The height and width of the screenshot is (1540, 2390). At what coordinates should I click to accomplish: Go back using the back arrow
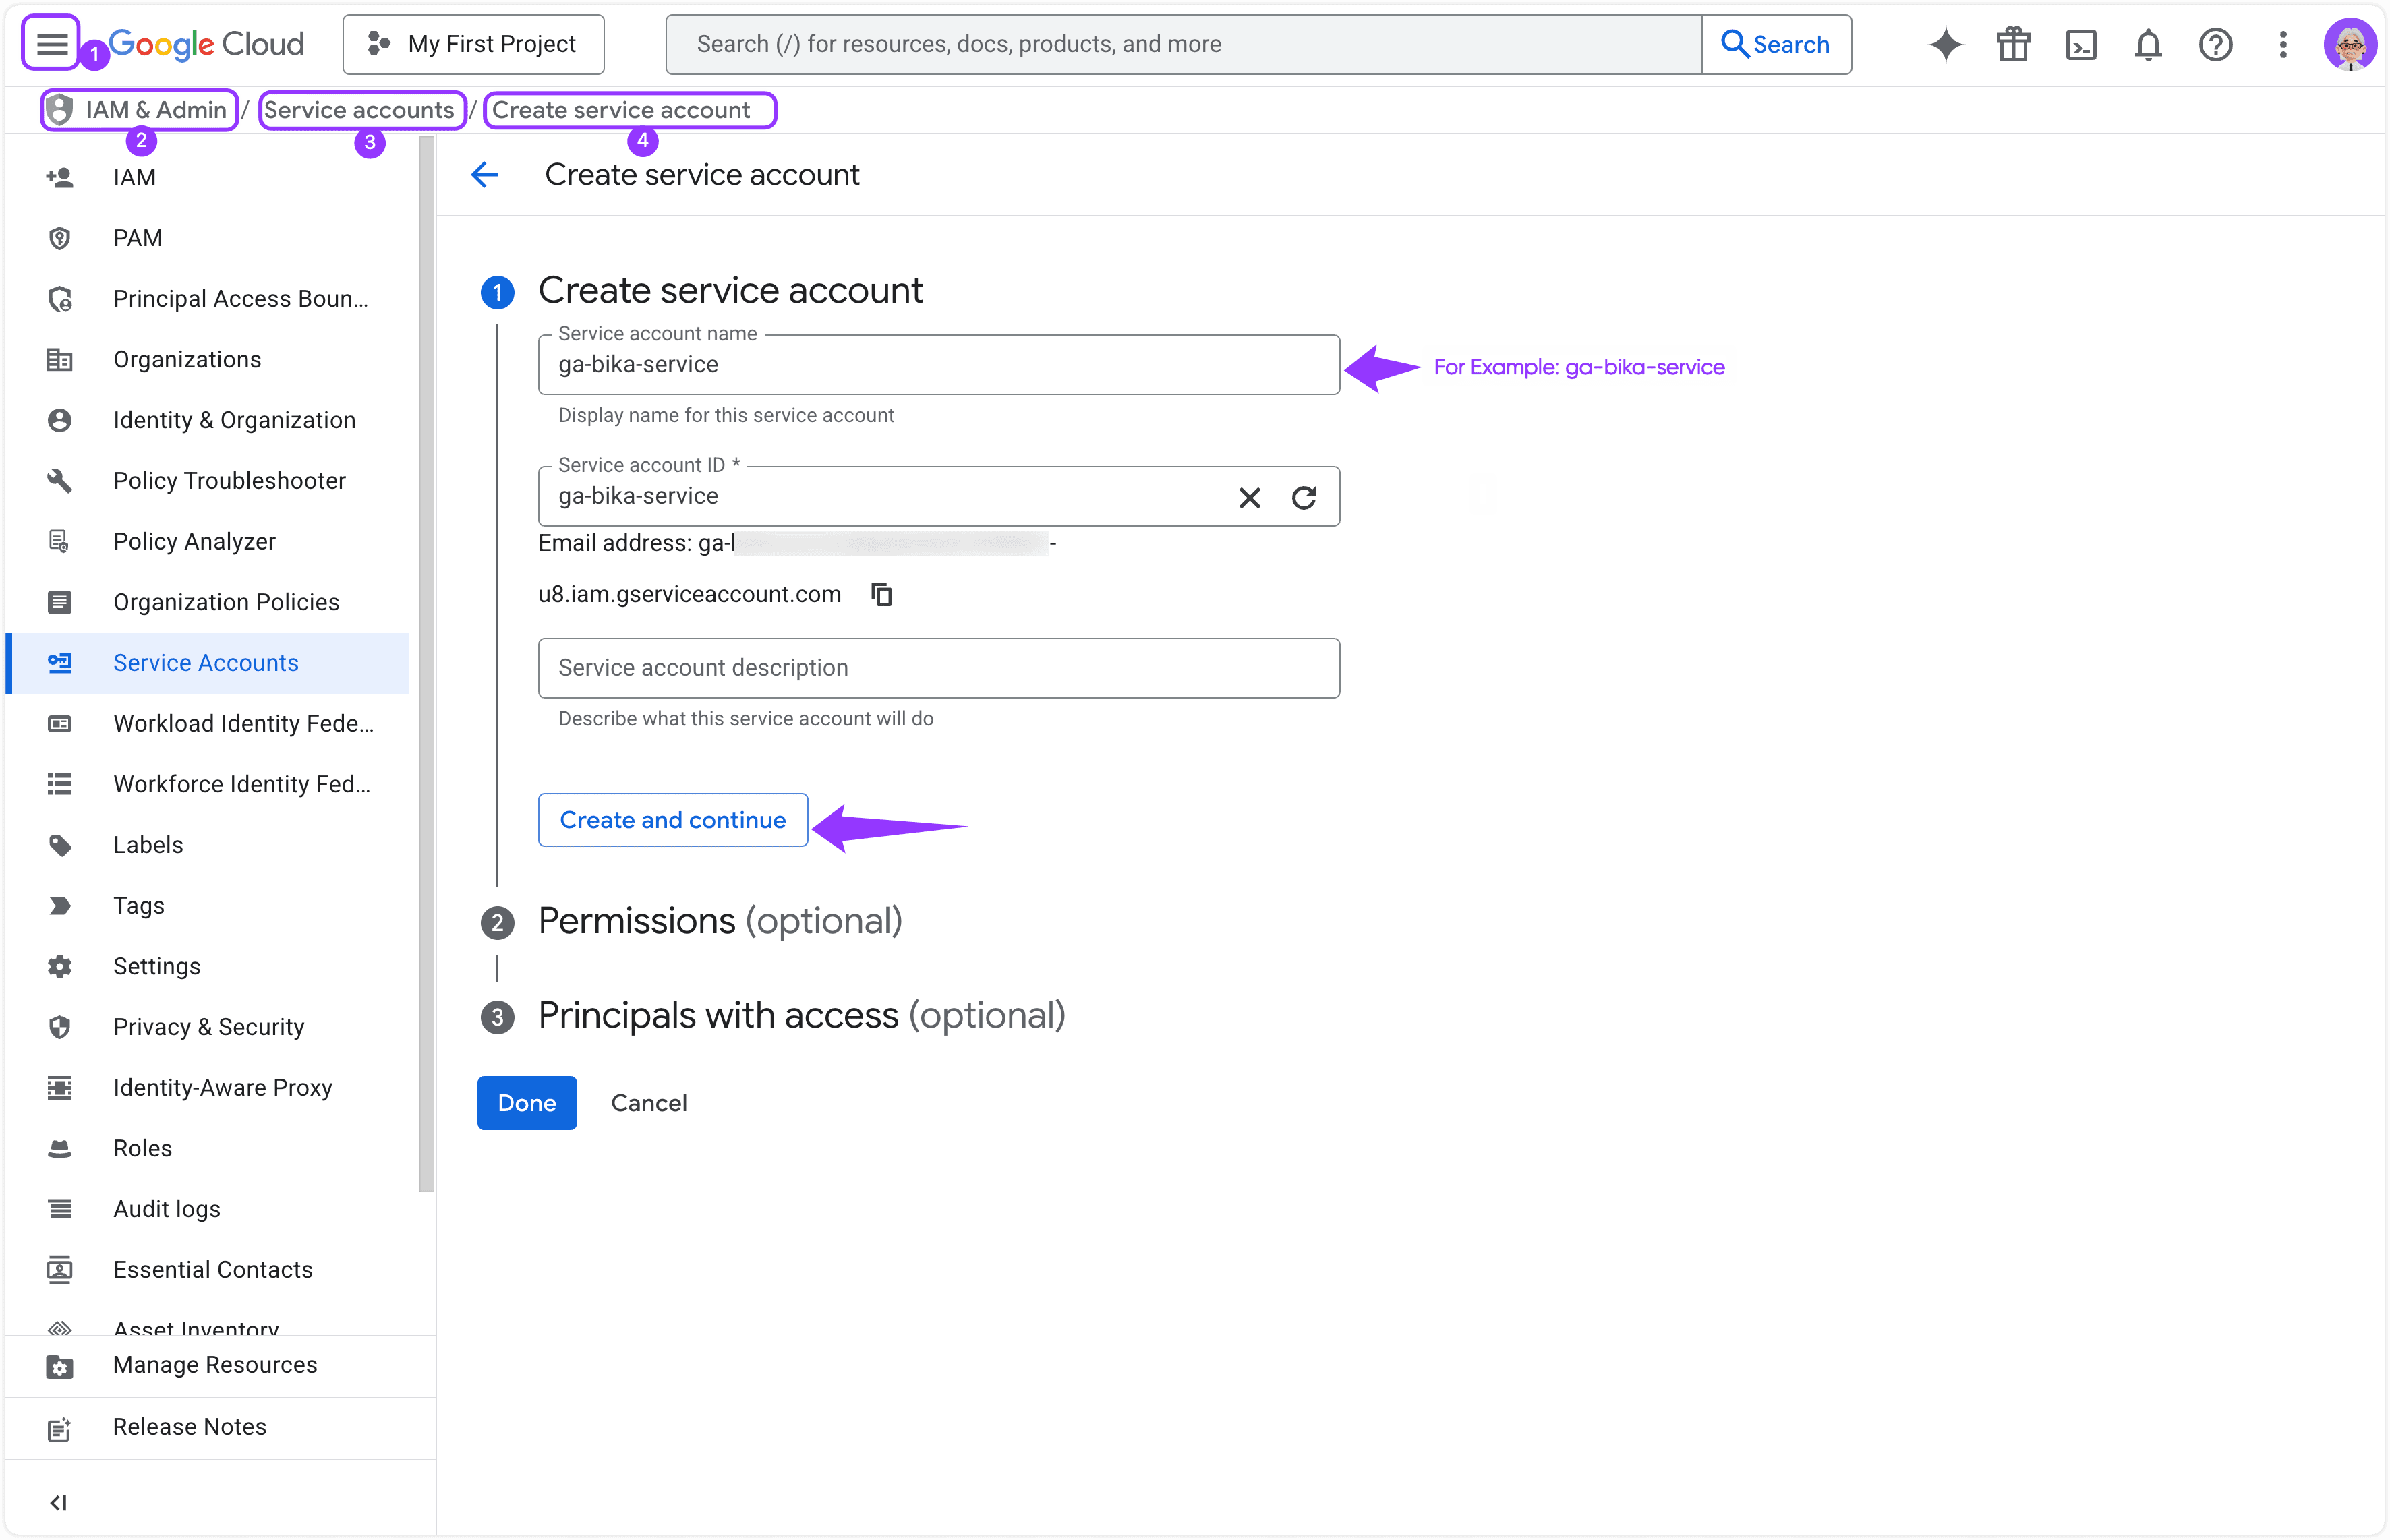pos(484,174)
